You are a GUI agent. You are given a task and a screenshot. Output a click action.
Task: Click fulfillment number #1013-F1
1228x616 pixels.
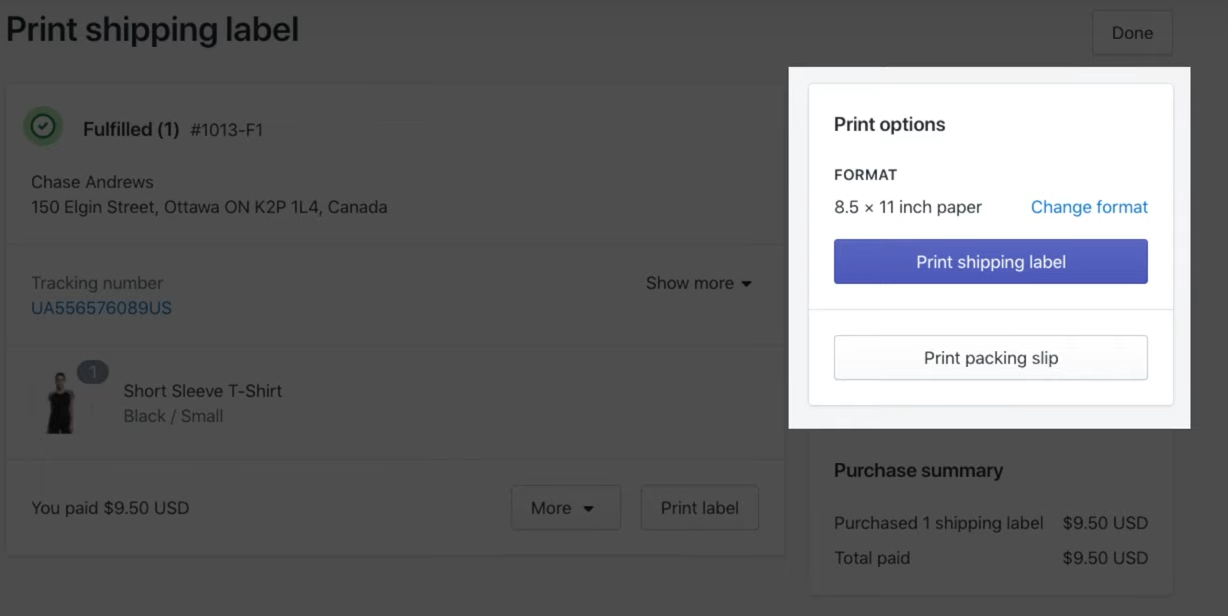[x=227, y=130]
